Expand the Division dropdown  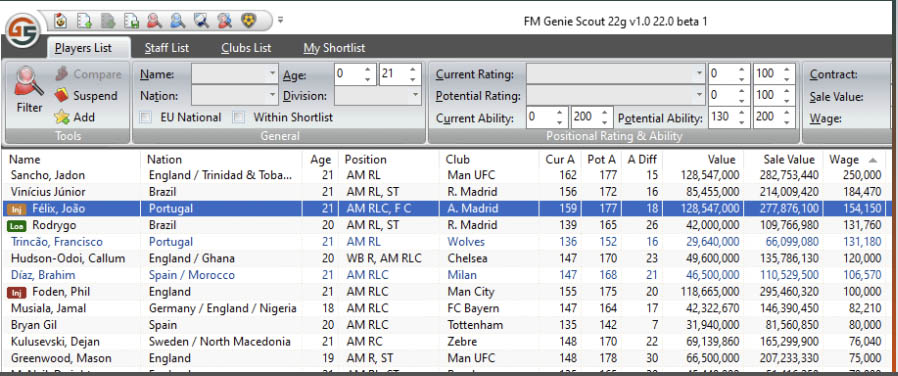[x=416, y=96]
